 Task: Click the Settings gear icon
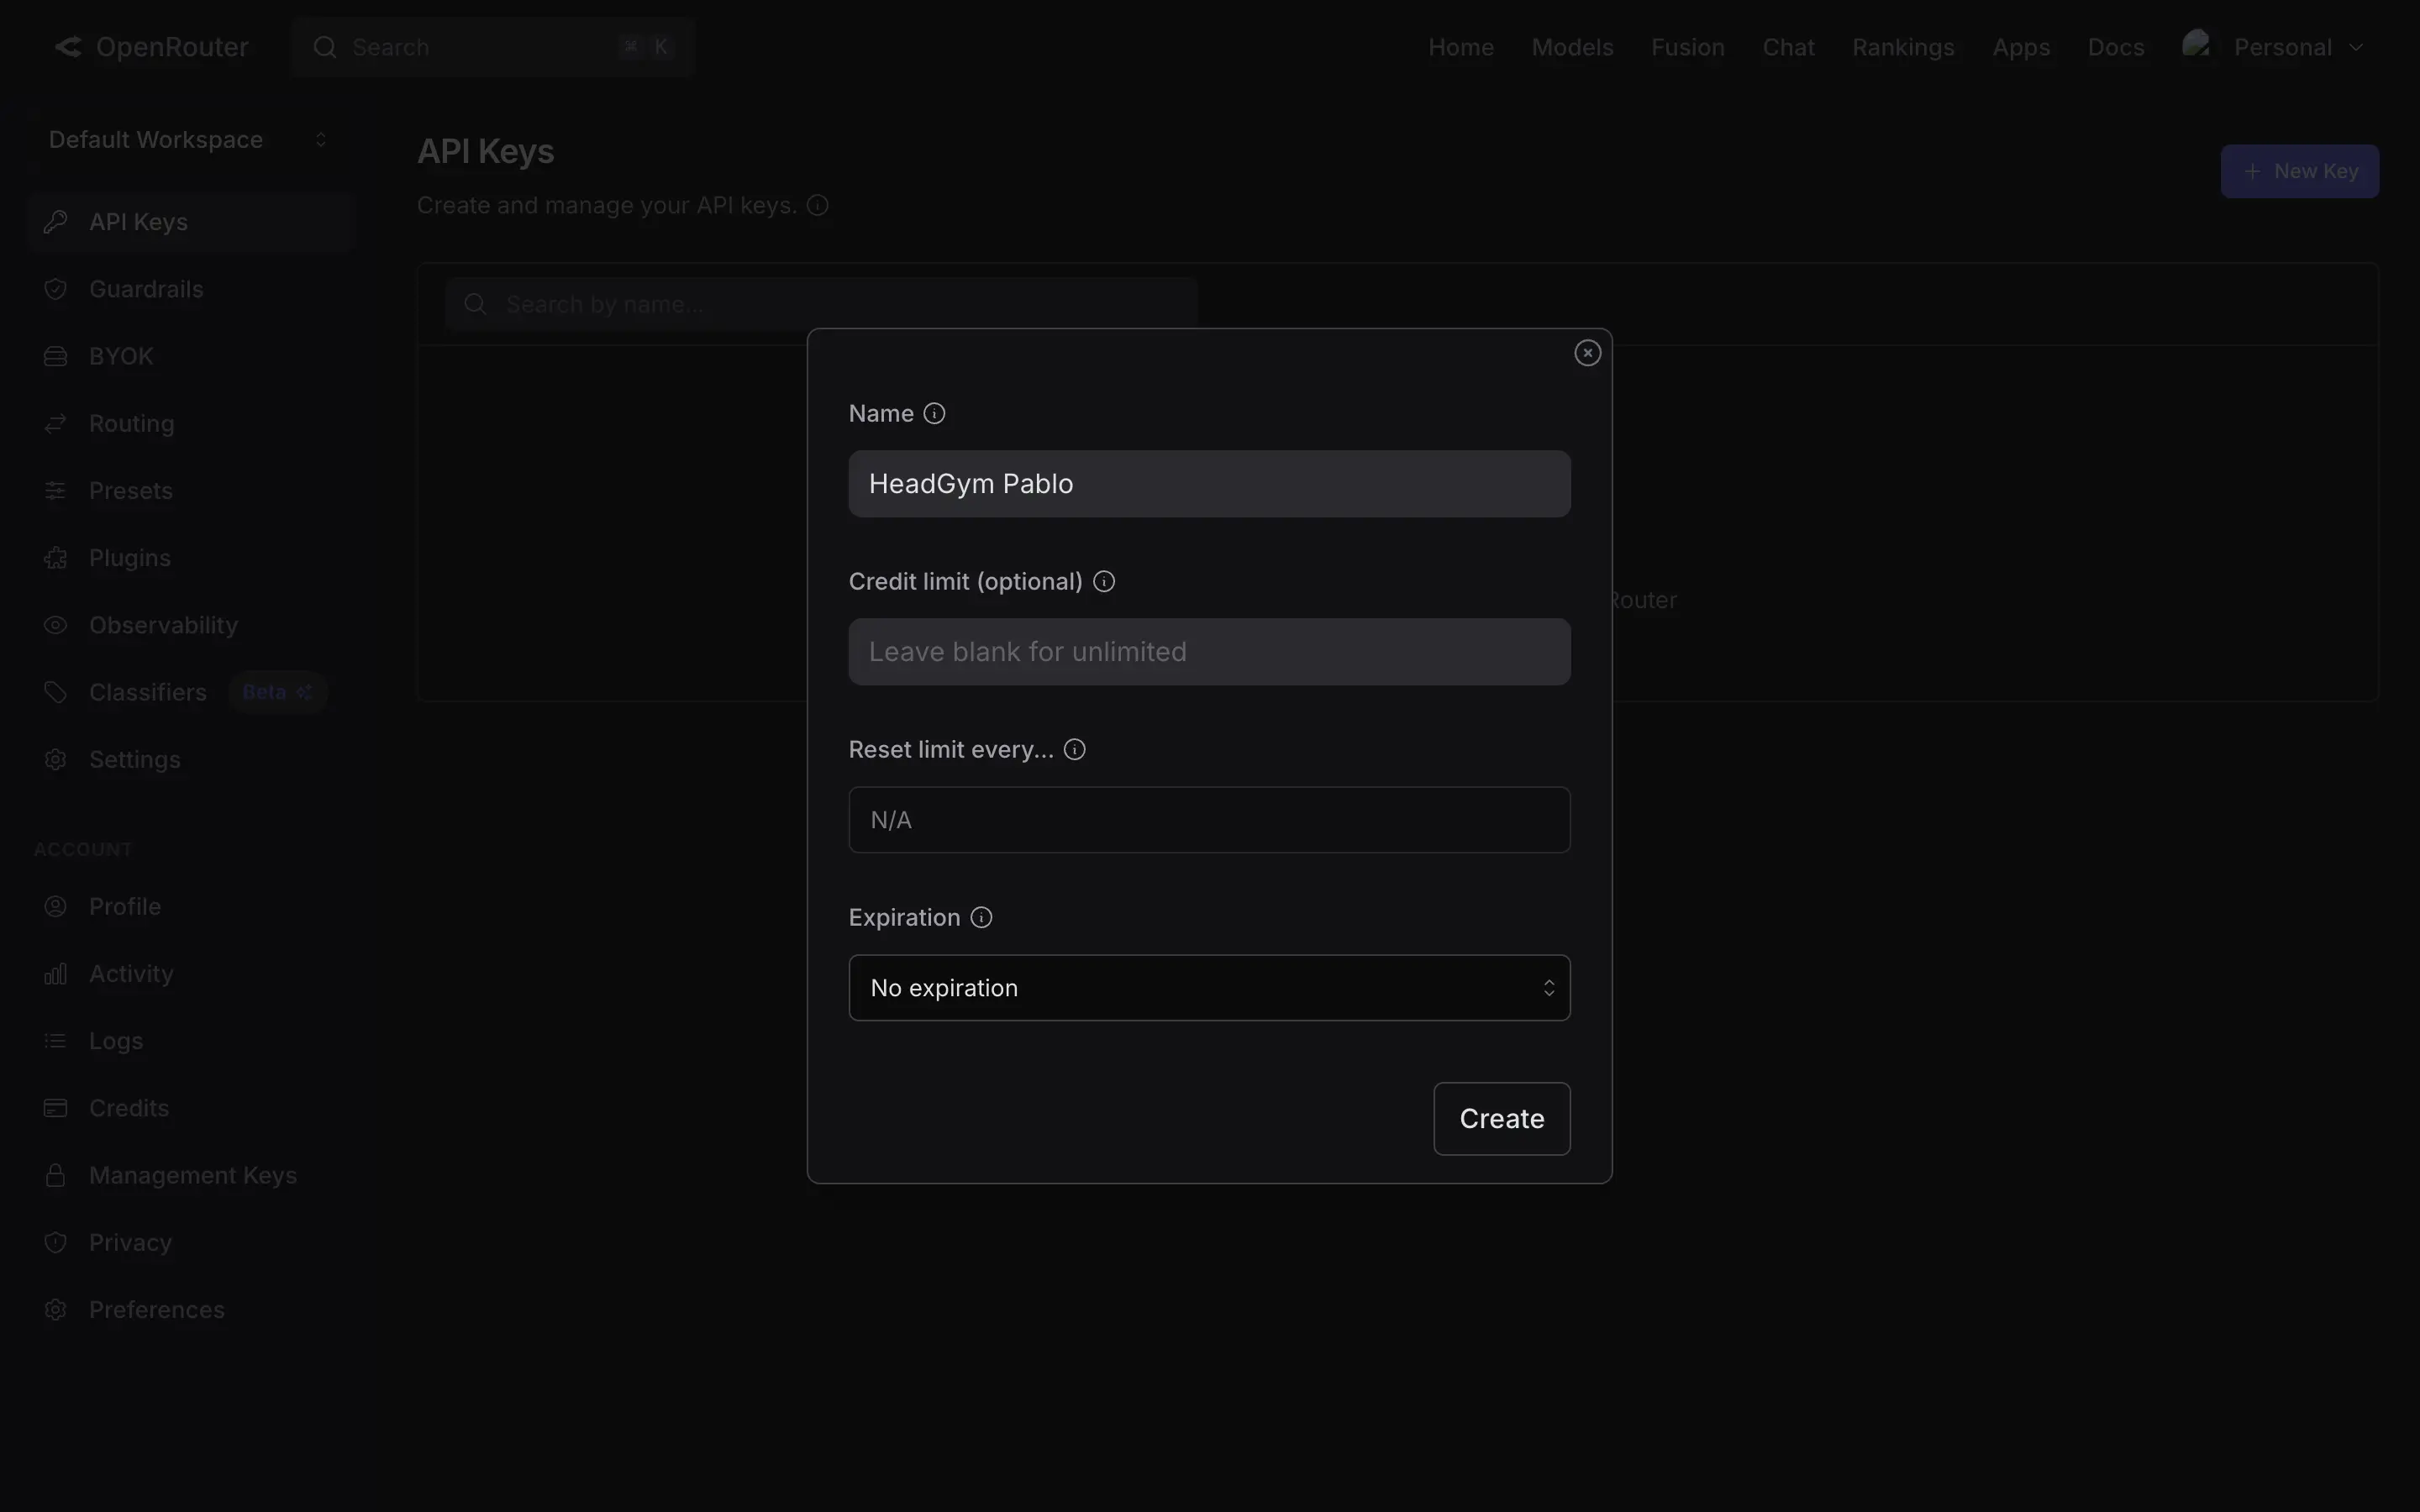[56, 760]
